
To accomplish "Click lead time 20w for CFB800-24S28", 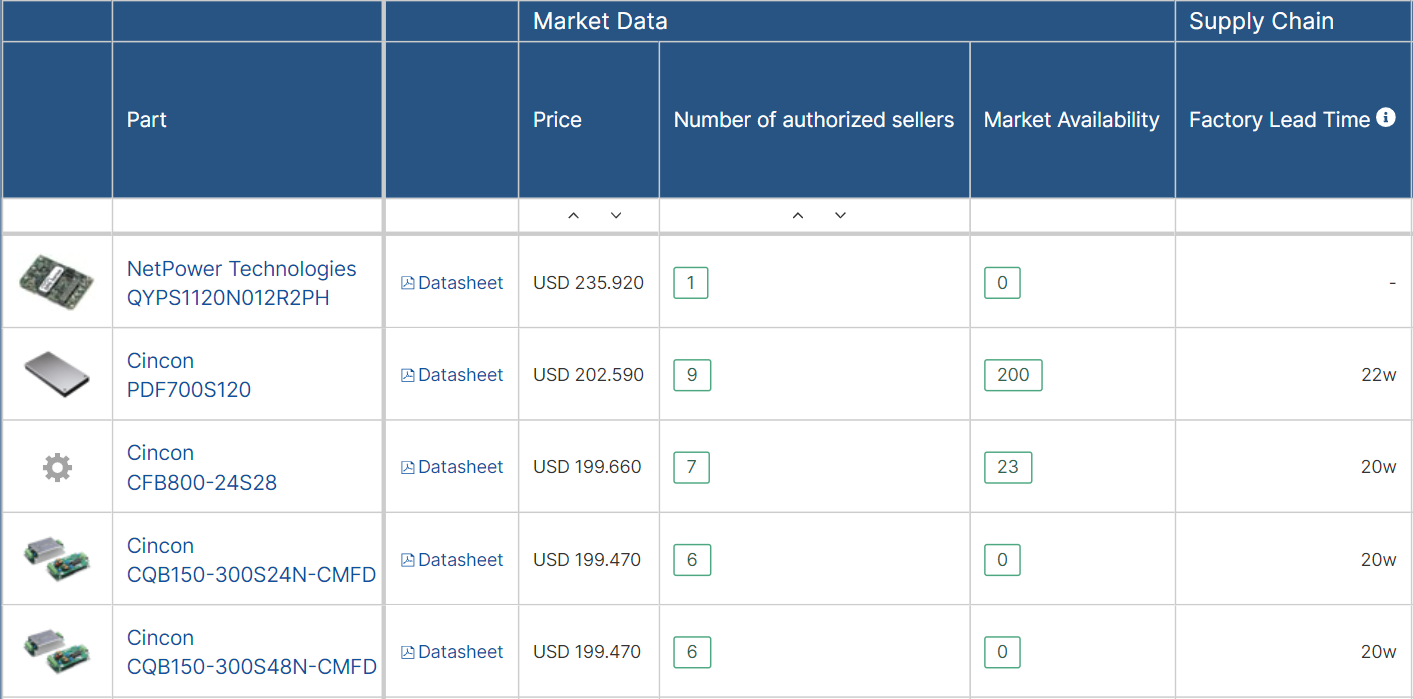I will pyautogui.click(x=1379, y=467).
